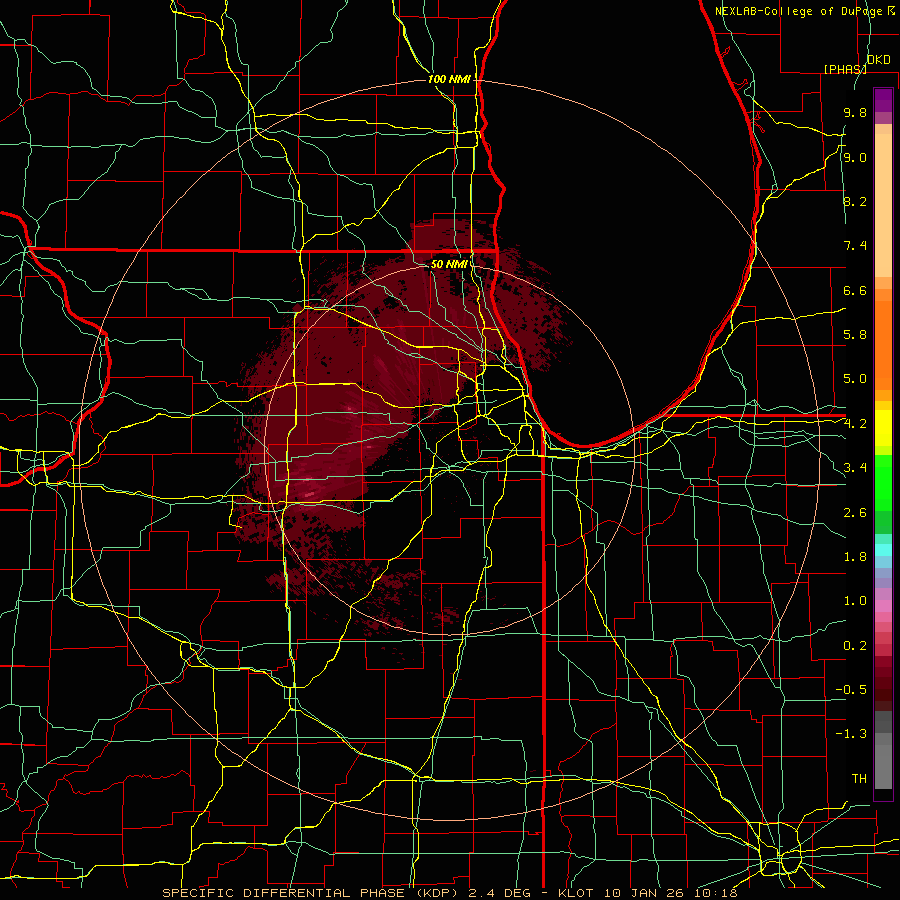This screenshot has height=900, width=900.
Task: Click the 4.2 scale value
Action: coord(855,424)
